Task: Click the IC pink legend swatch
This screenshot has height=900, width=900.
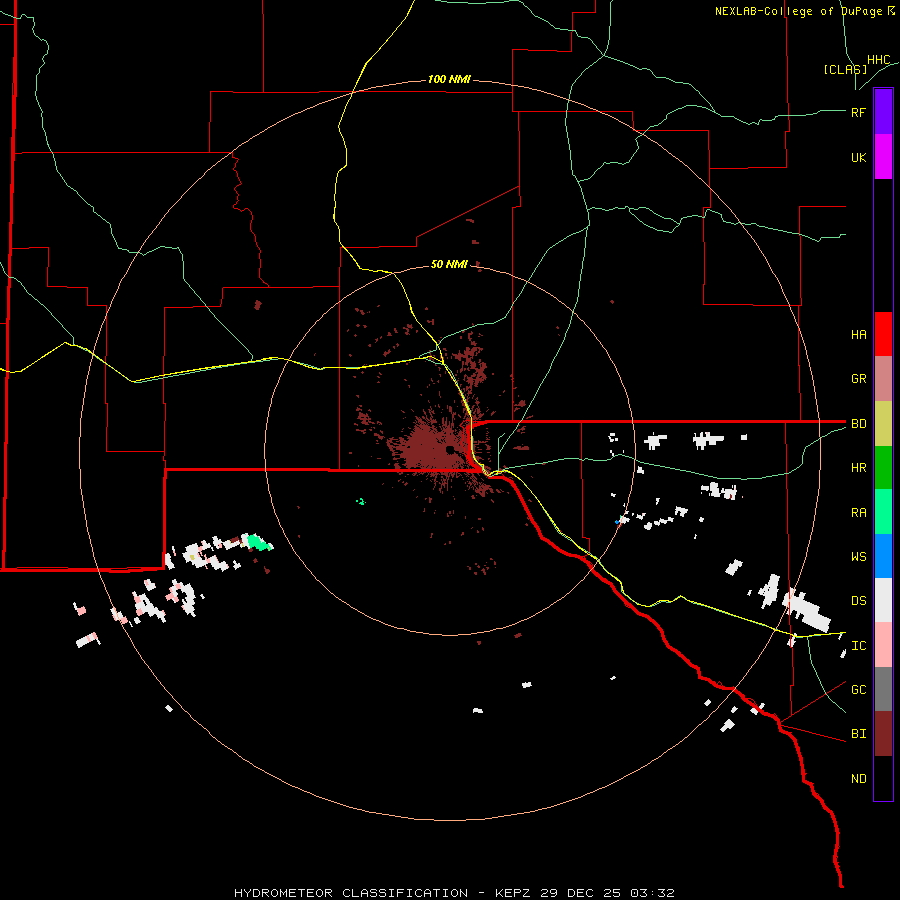Action: pos(883,645)
